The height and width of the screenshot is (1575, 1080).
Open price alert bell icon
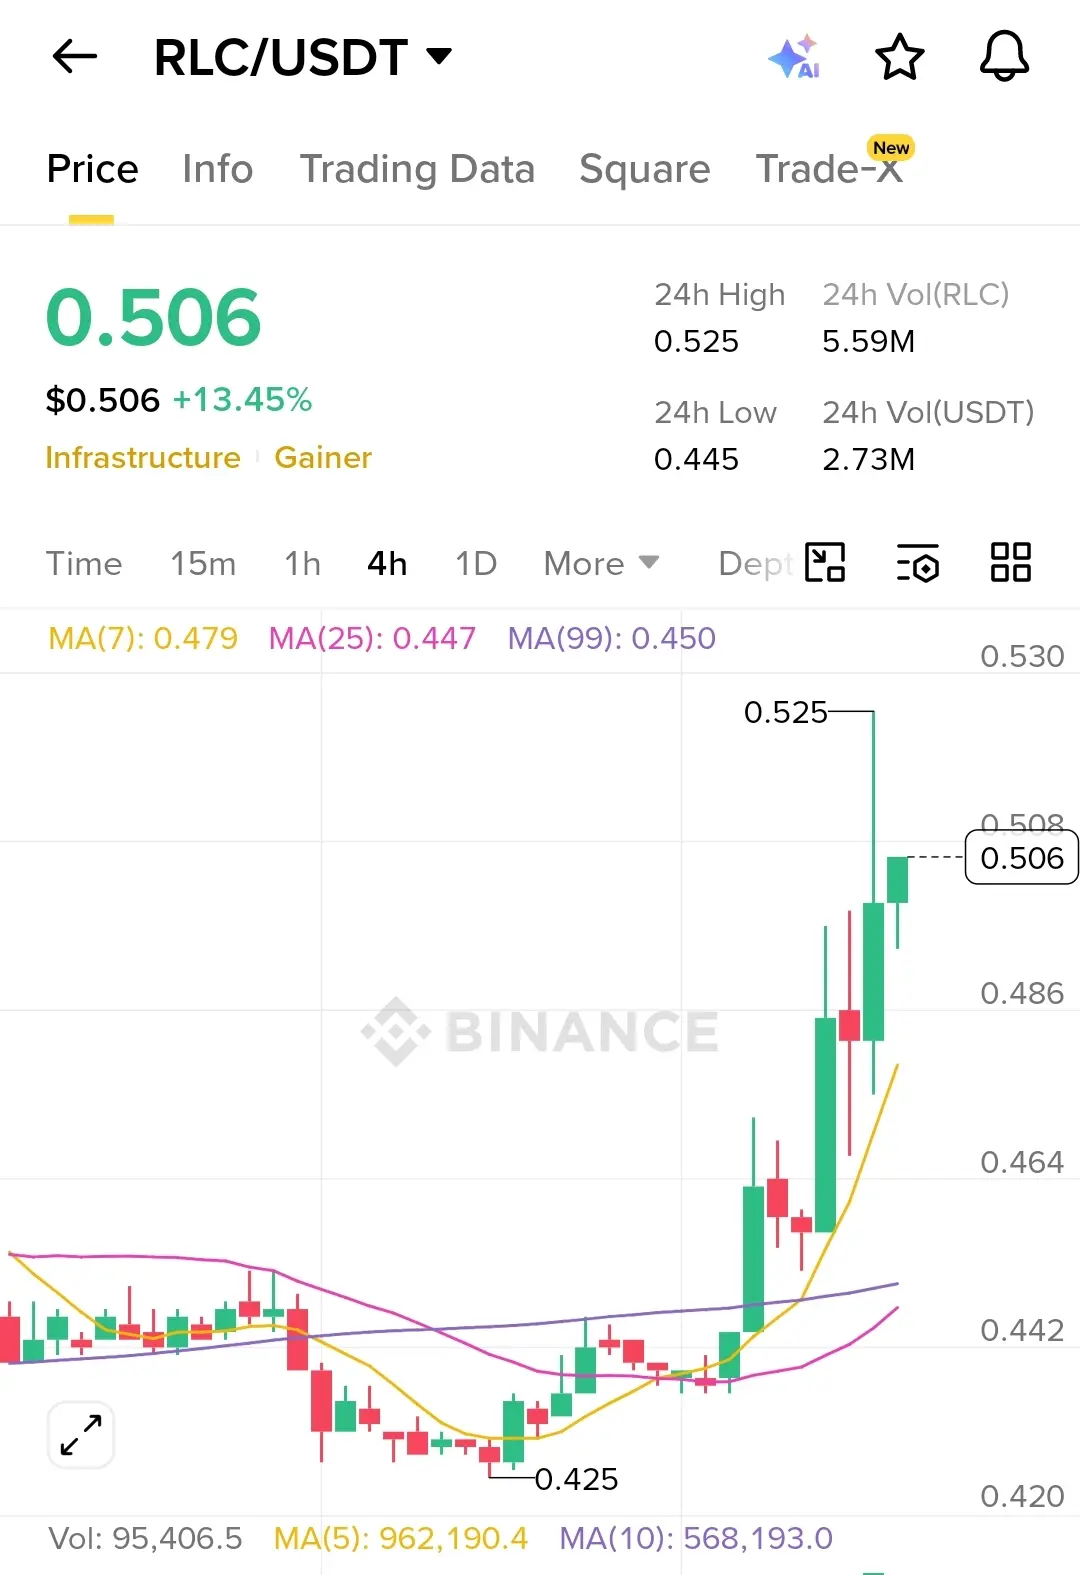(1004, 56)
